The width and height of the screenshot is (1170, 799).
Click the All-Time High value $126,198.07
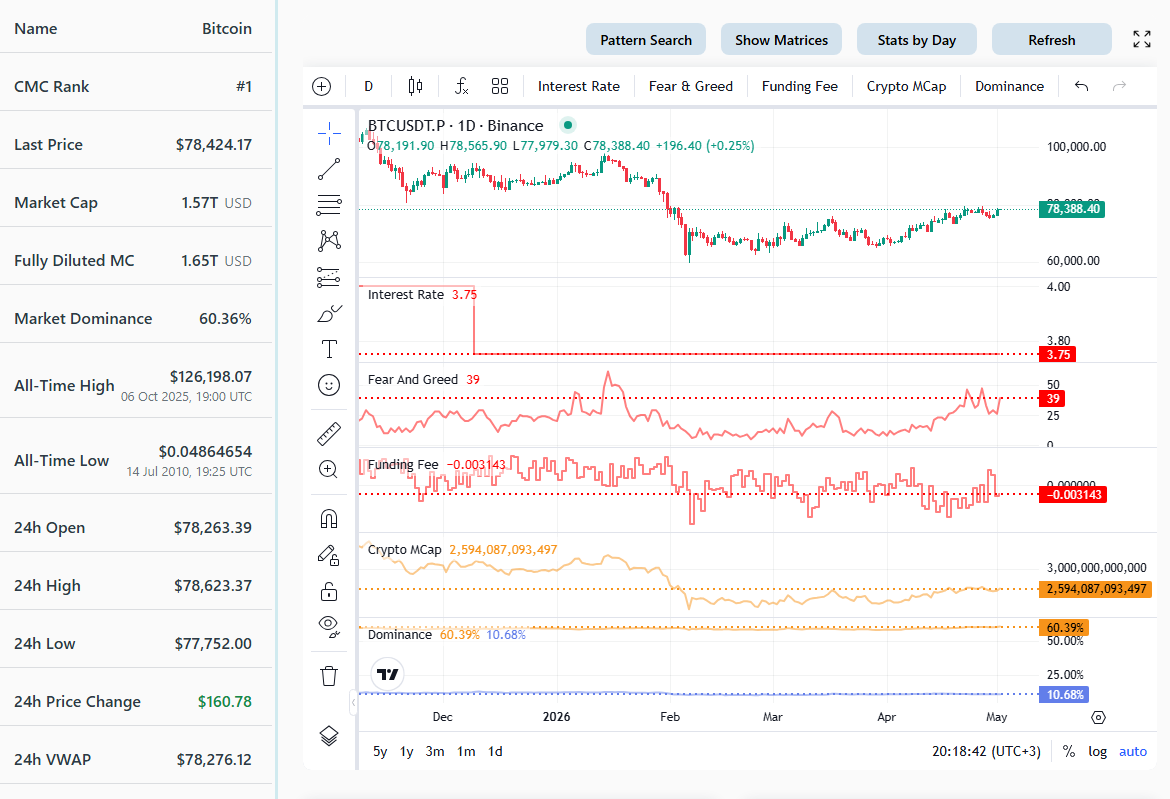[210, 377]
